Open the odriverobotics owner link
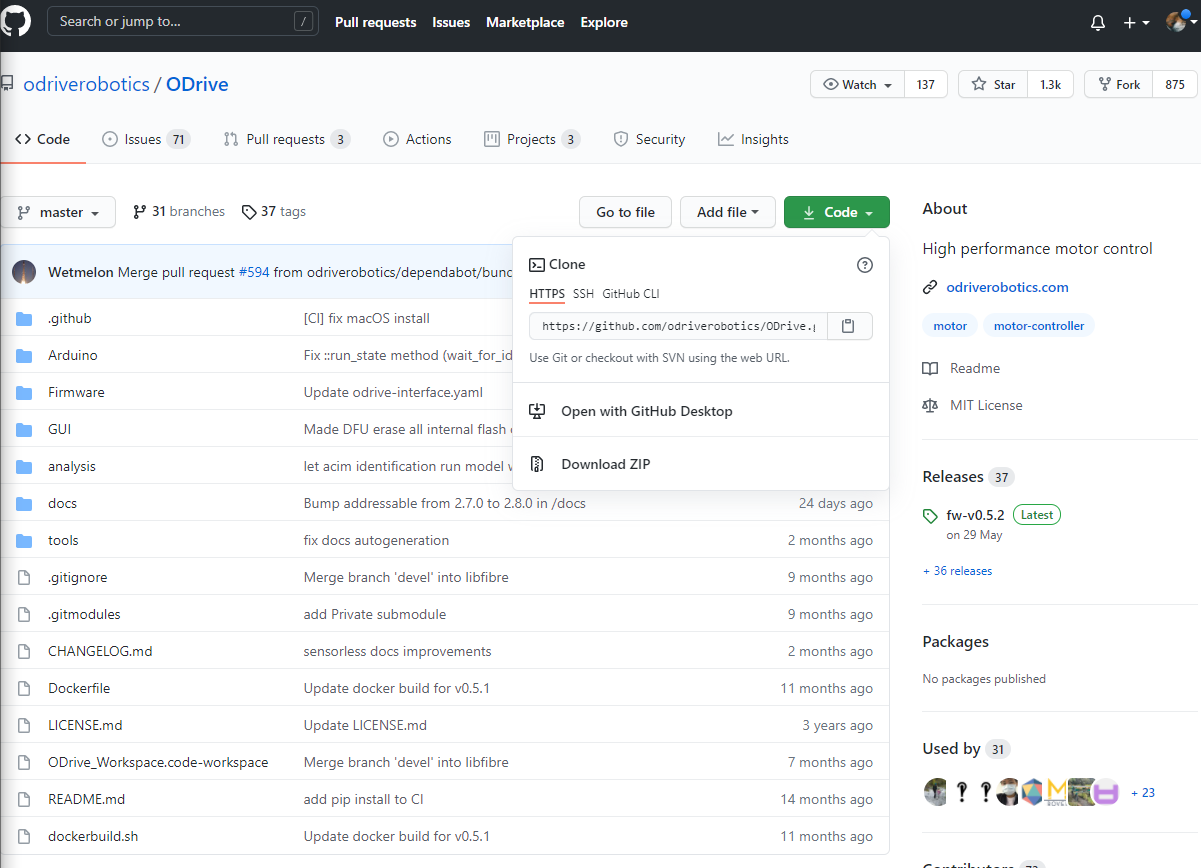This screenshot has width=1201, height=868. pyautogui.click(x=86, y=84)
